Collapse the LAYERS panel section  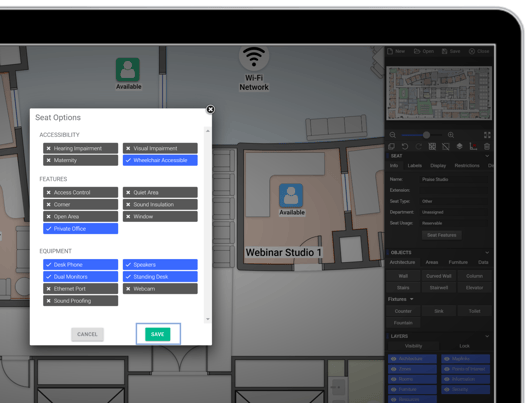487,336
